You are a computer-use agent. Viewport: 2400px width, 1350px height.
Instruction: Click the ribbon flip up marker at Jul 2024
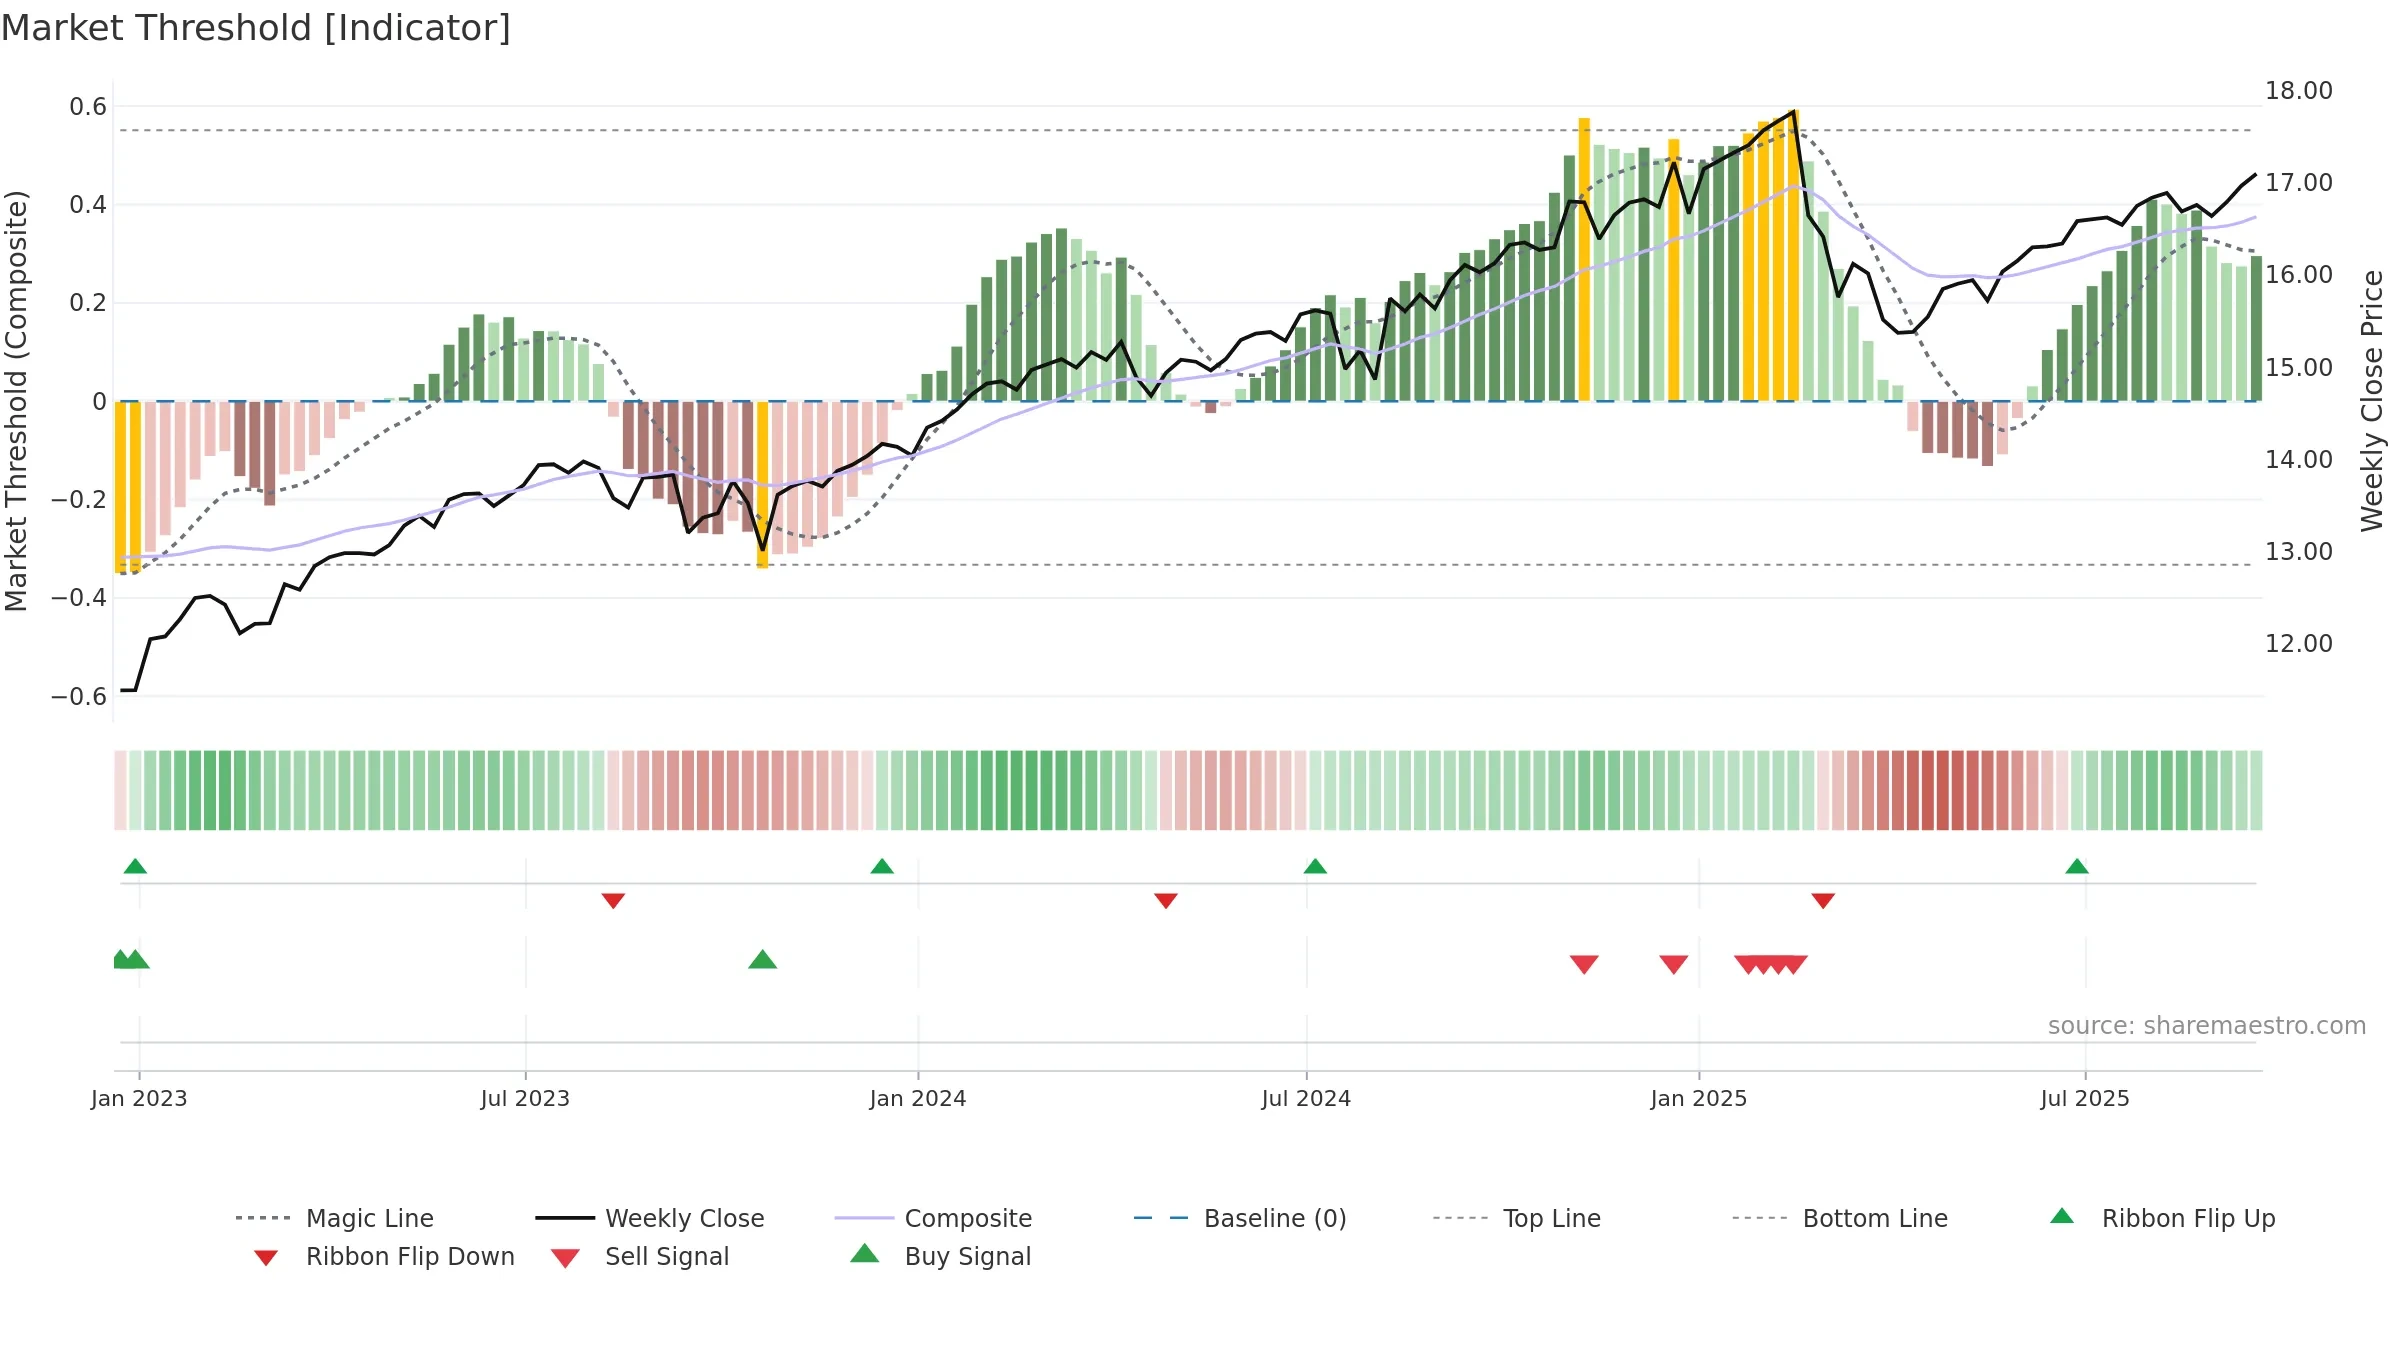click(1315, 866)
